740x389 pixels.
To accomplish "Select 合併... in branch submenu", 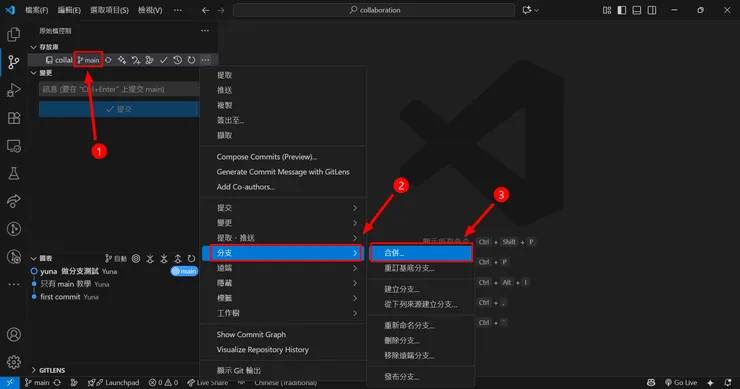I will tap(421, 253).
